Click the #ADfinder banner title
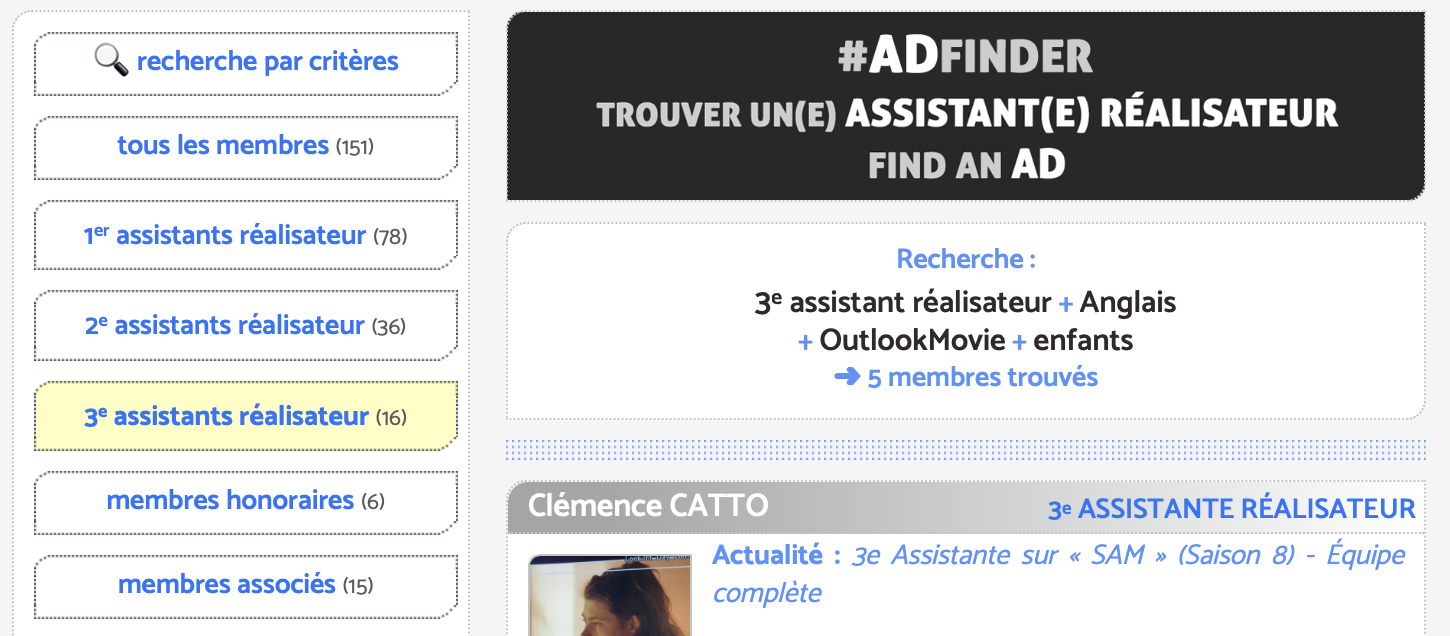 965,57
